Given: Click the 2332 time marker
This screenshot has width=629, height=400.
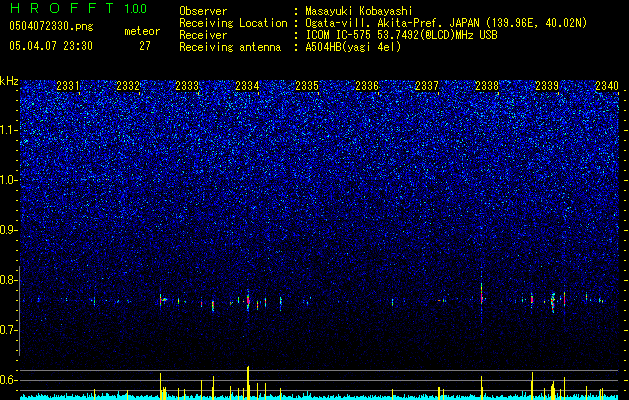Looking at the screenshot, I should coord(128,86).
